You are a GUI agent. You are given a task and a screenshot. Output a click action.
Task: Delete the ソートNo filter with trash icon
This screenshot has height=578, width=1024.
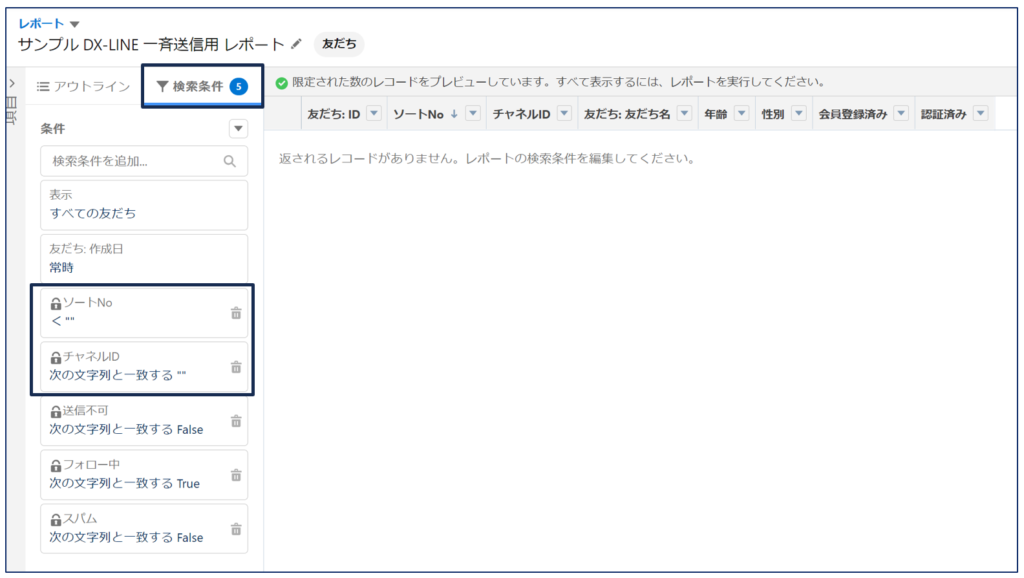click(236, 313)
